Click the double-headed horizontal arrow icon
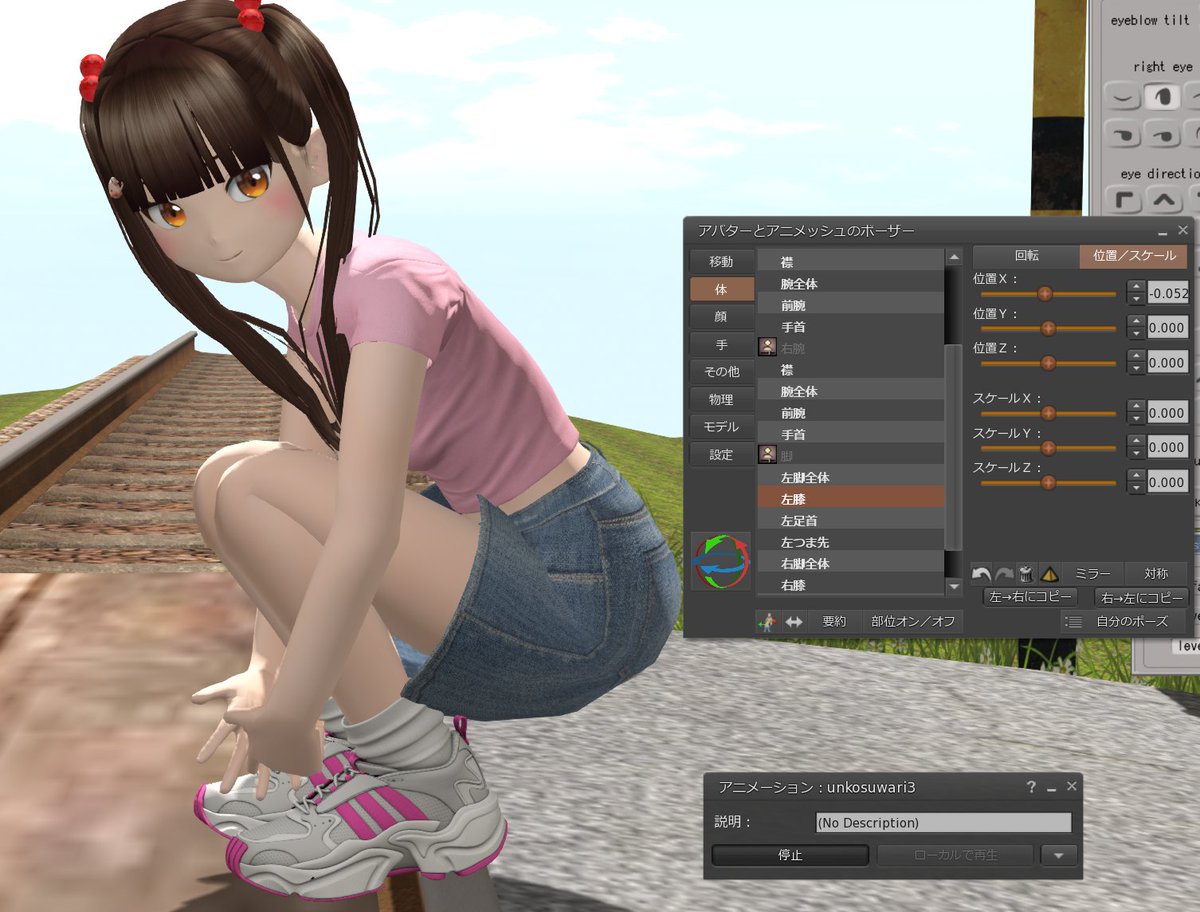 [x=794, y=622]
